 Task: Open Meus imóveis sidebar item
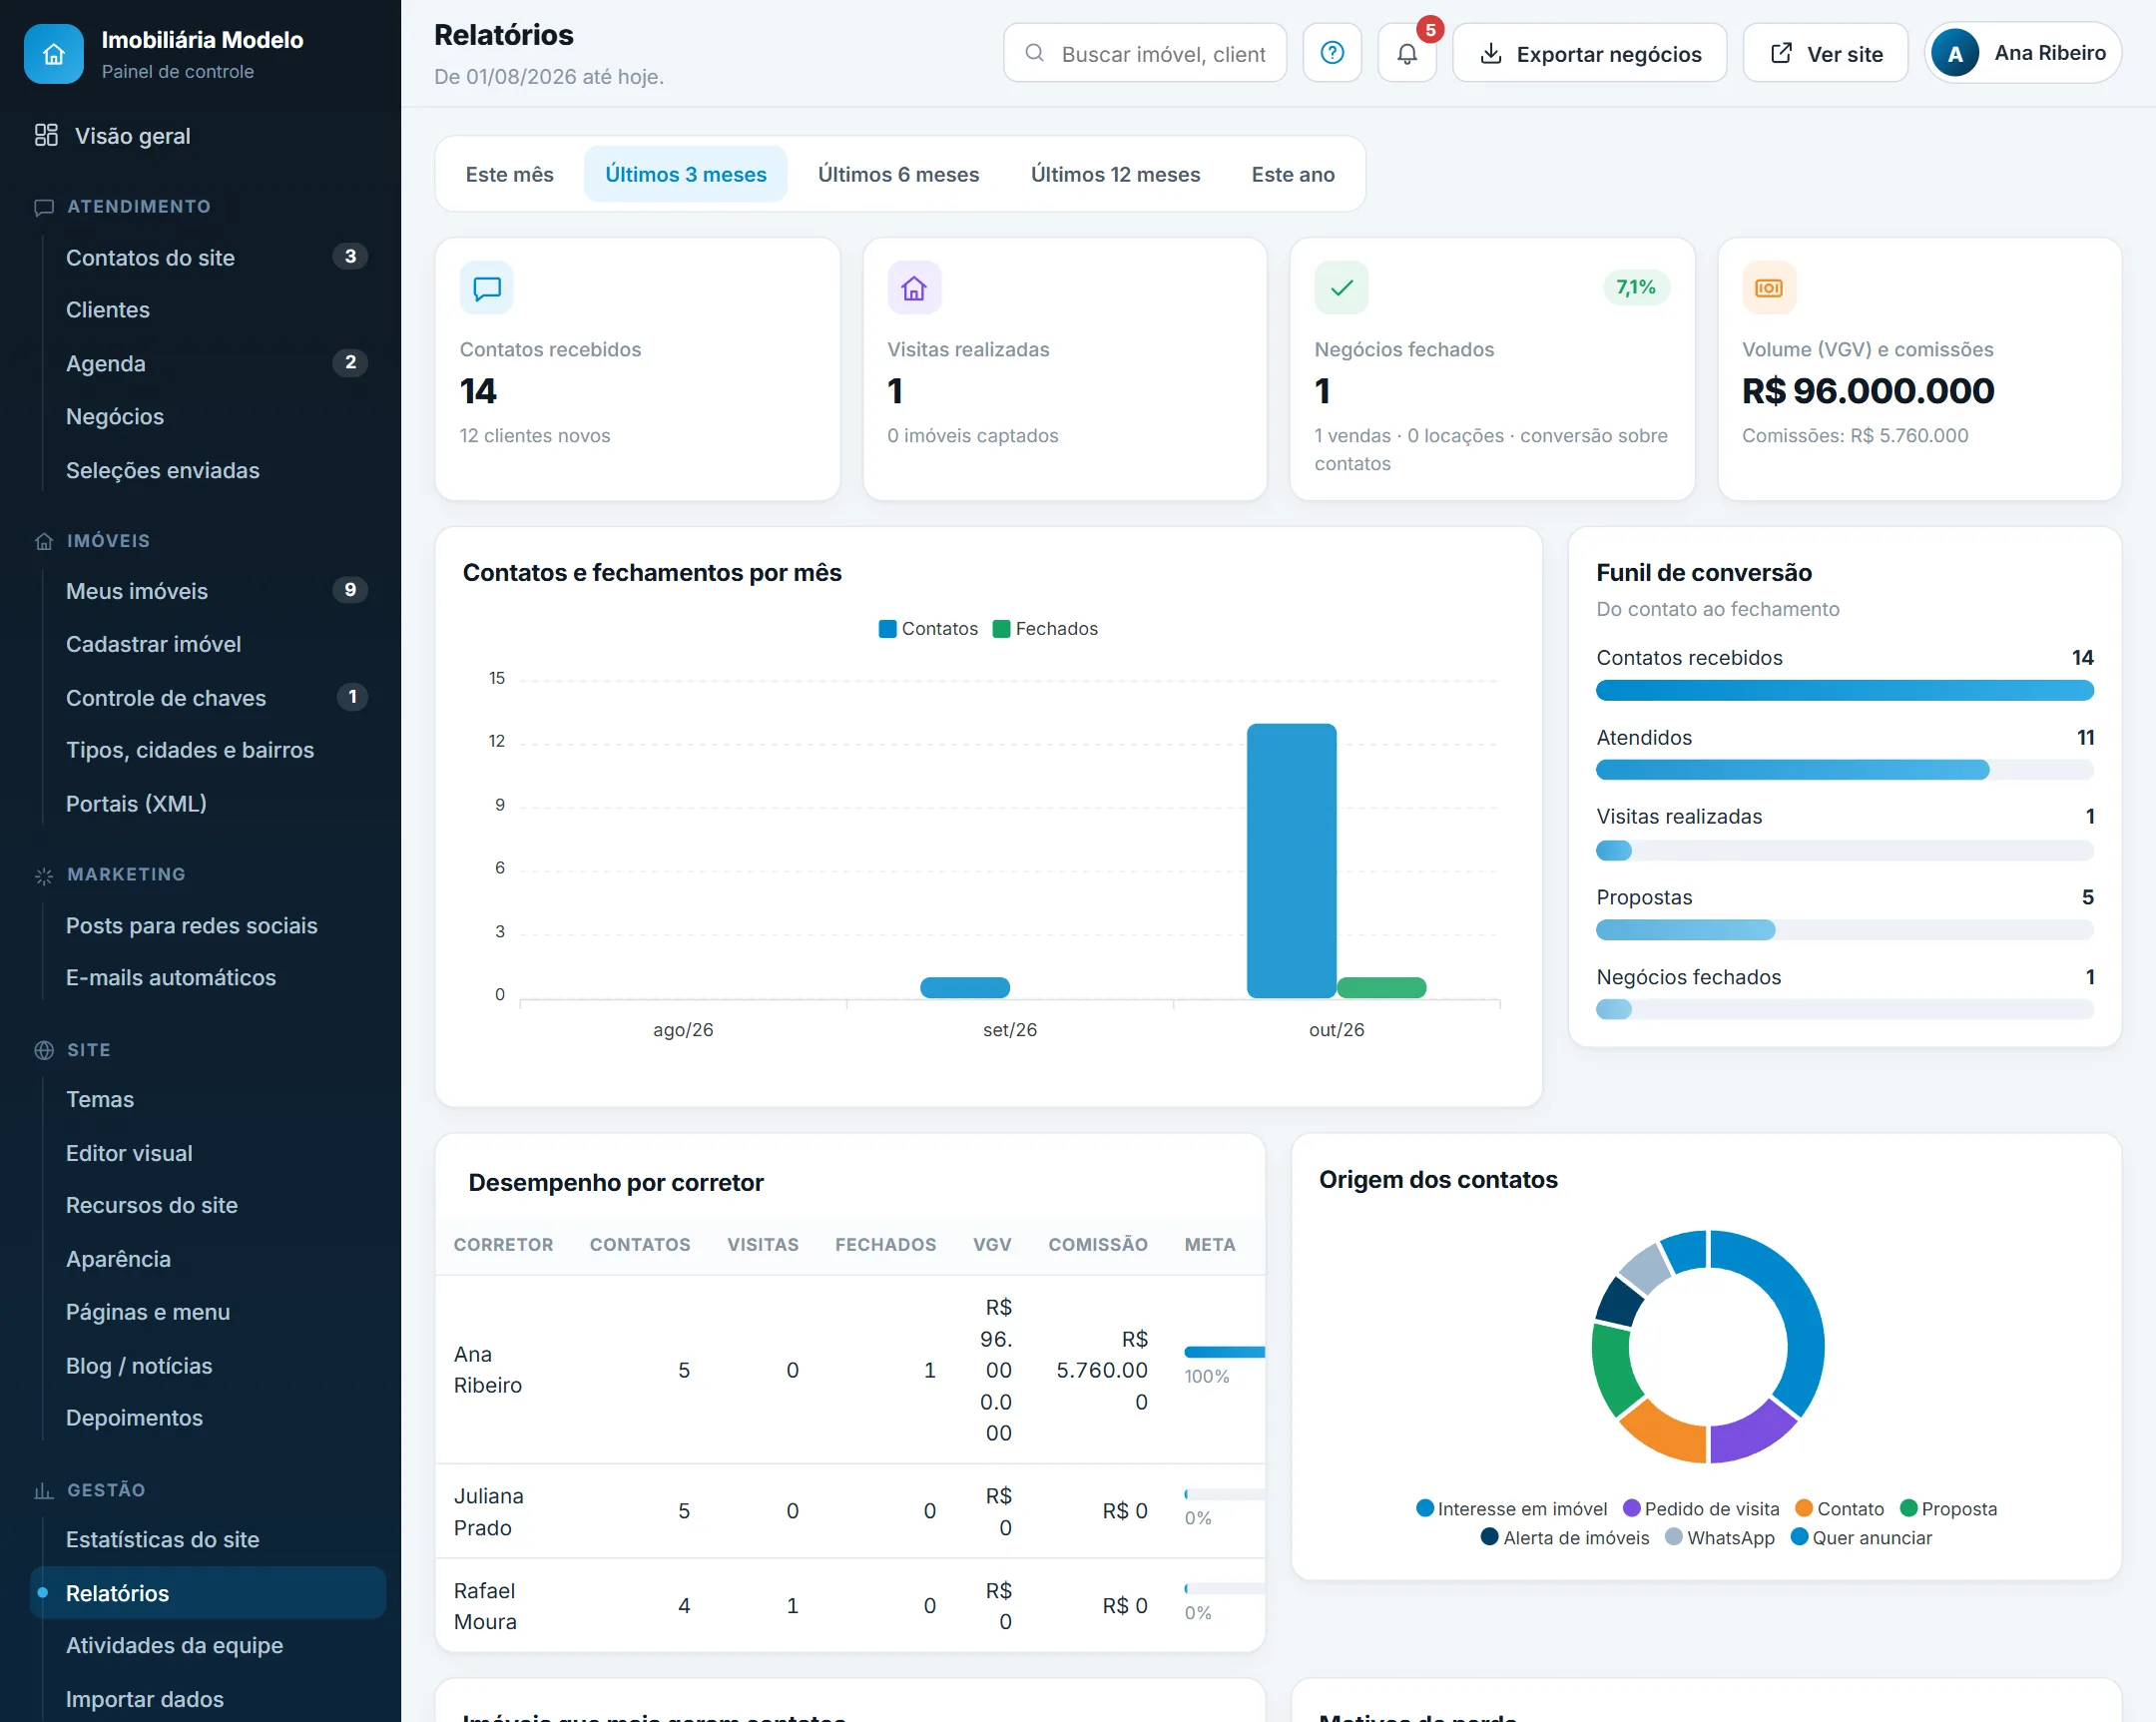pyautogui.click(x=208, y=591)
